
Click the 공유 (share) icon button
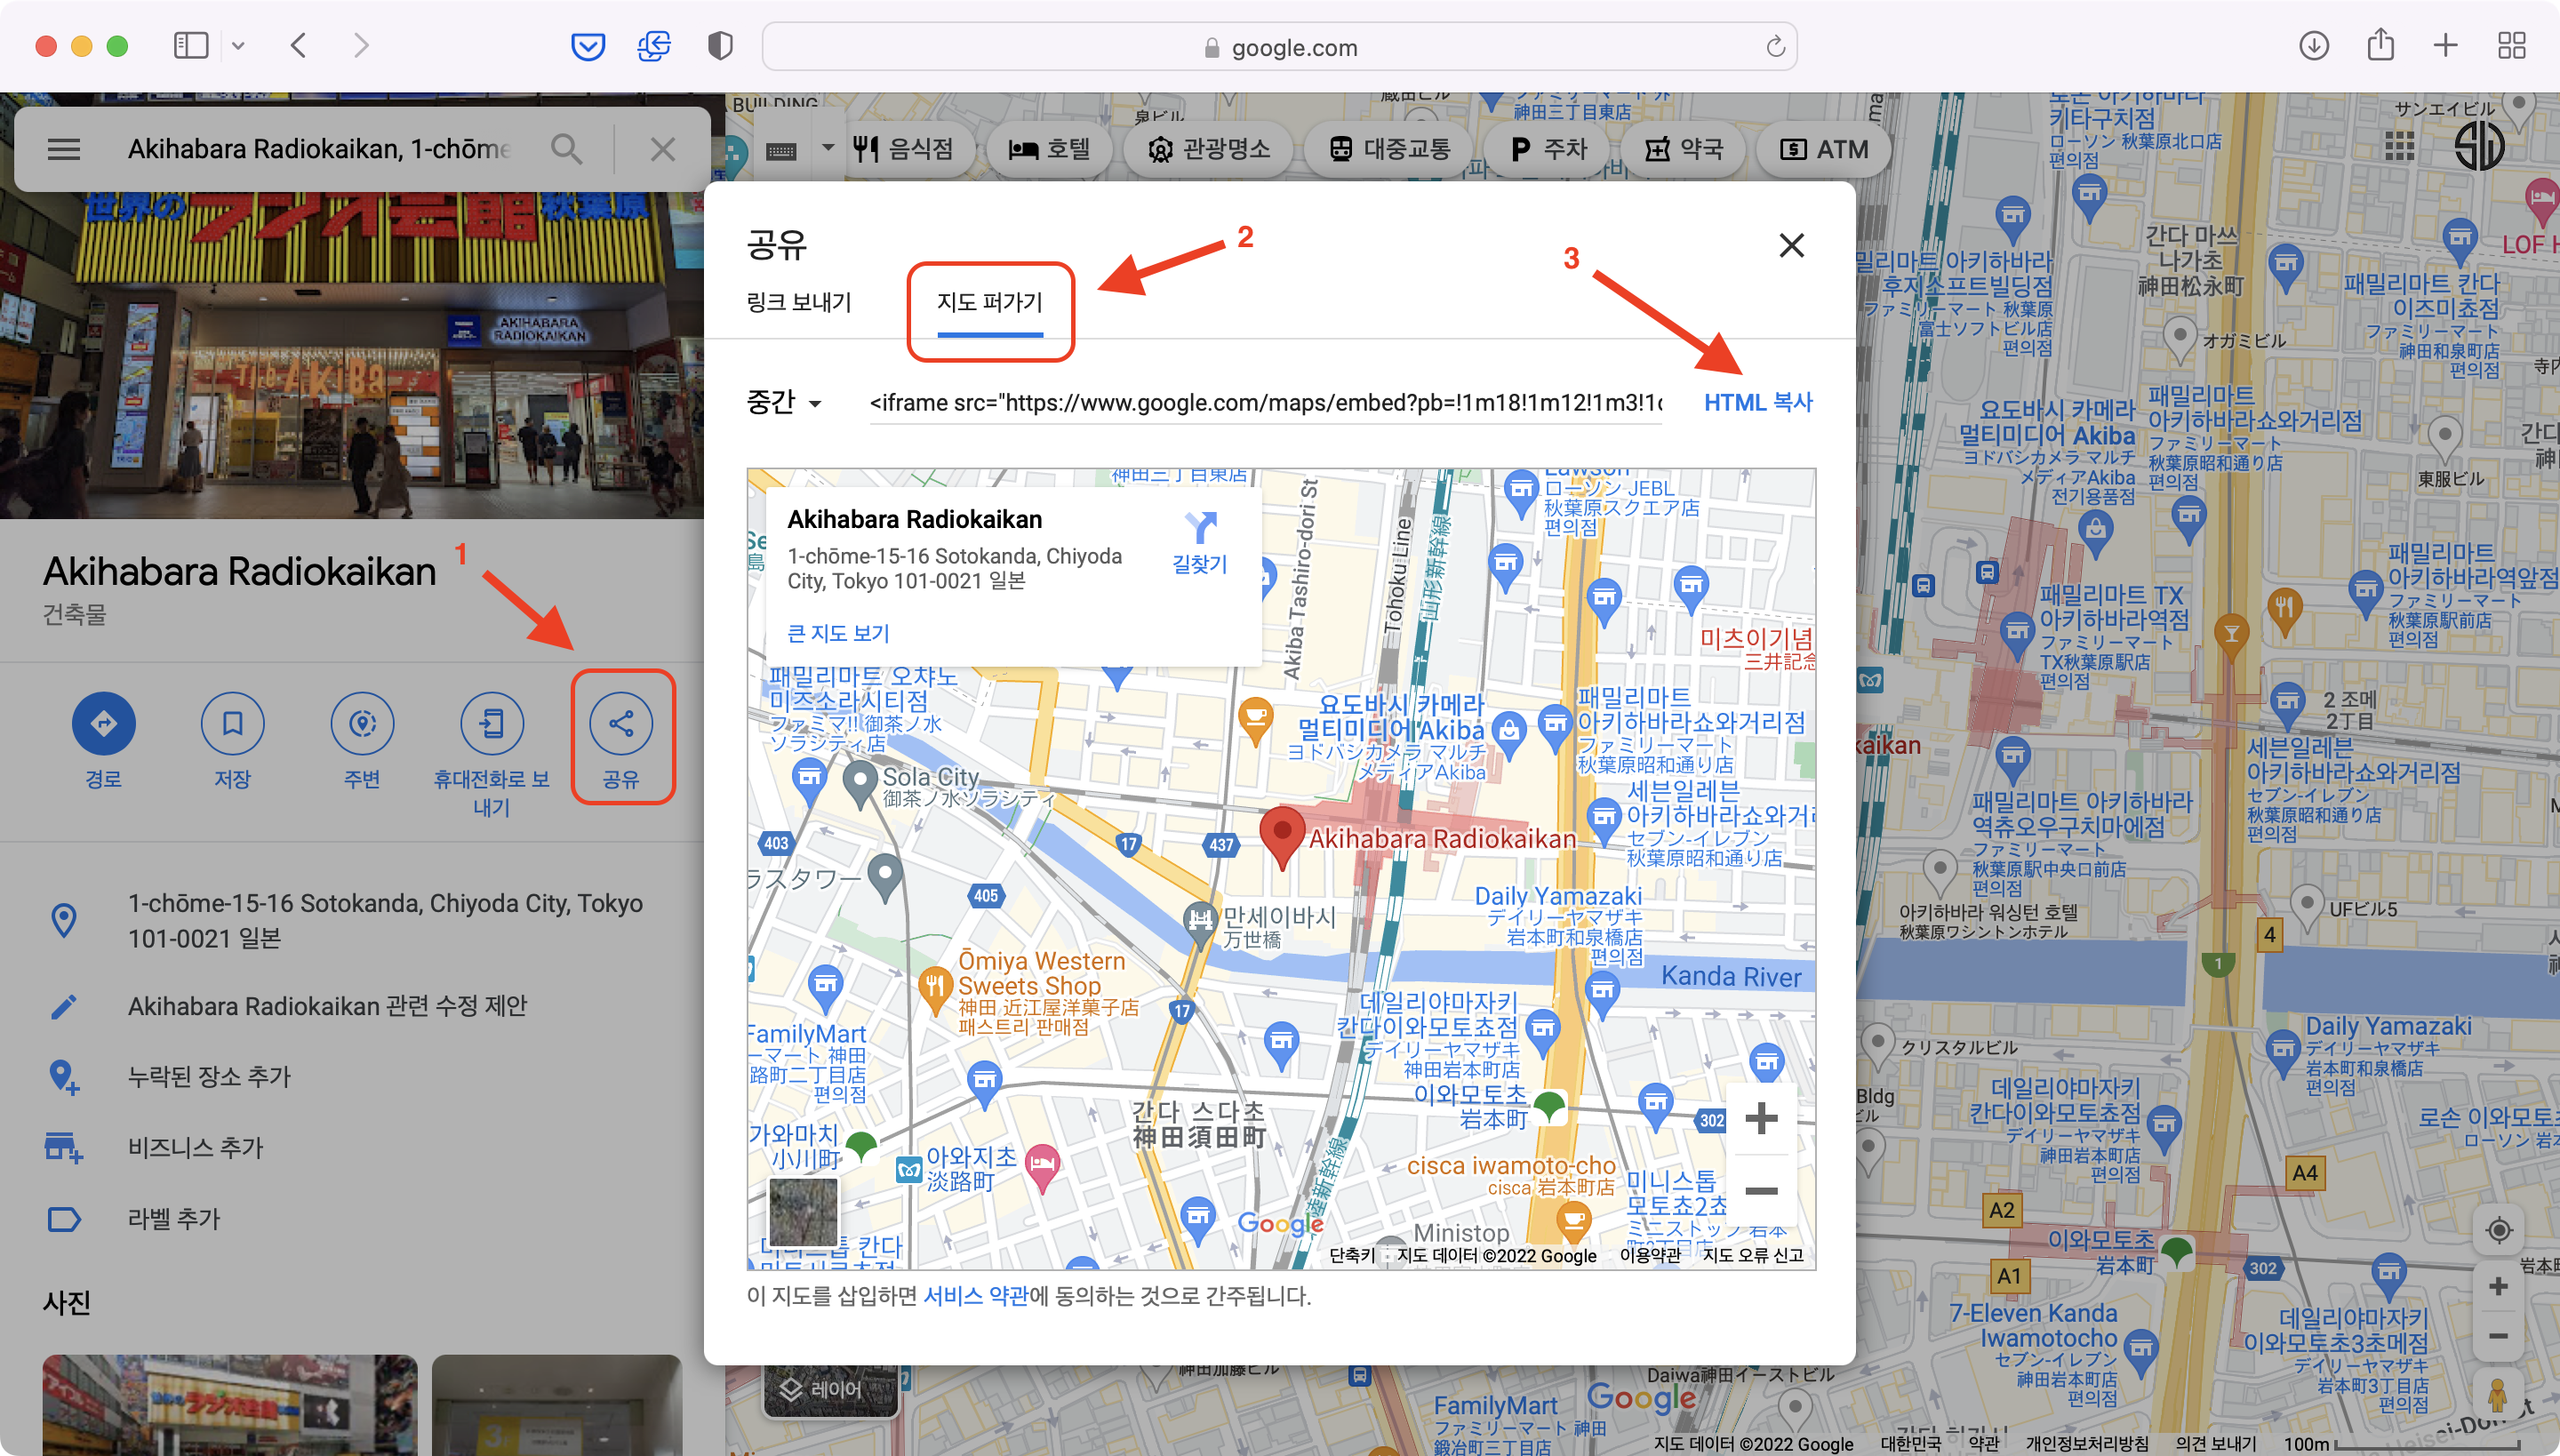[621, 723]
